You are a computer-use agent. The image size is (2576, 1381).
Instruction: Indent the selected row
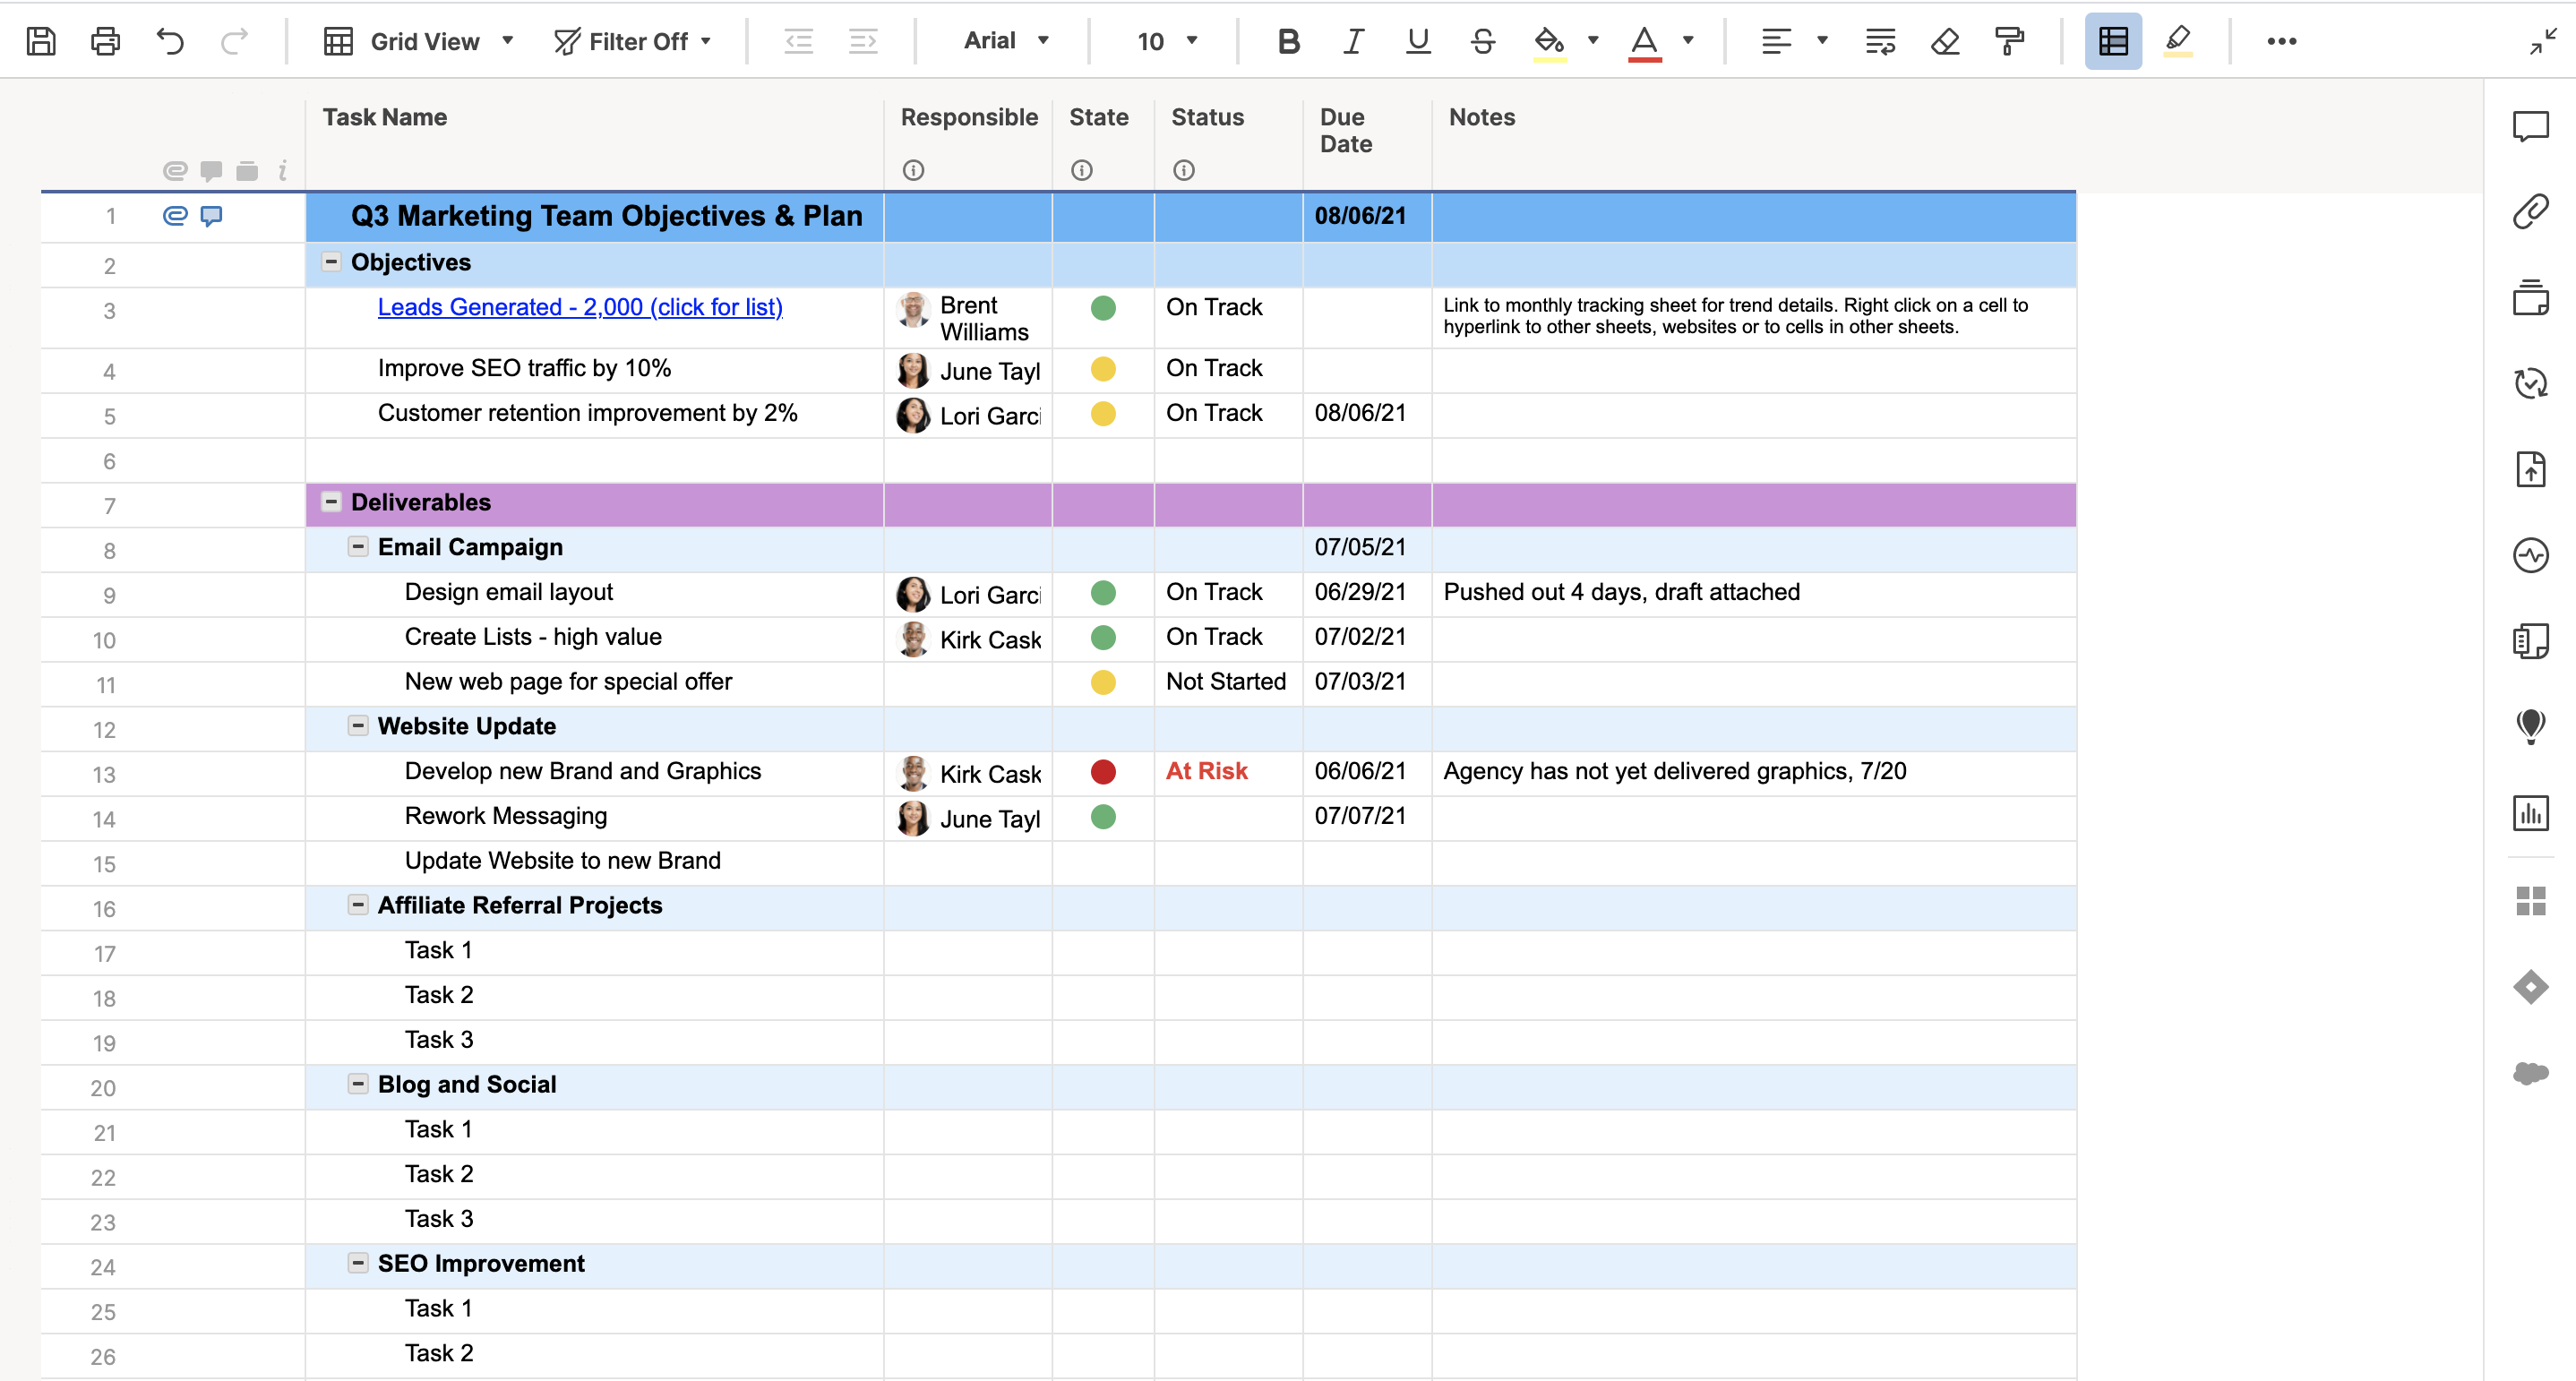[x=863, y=41]
